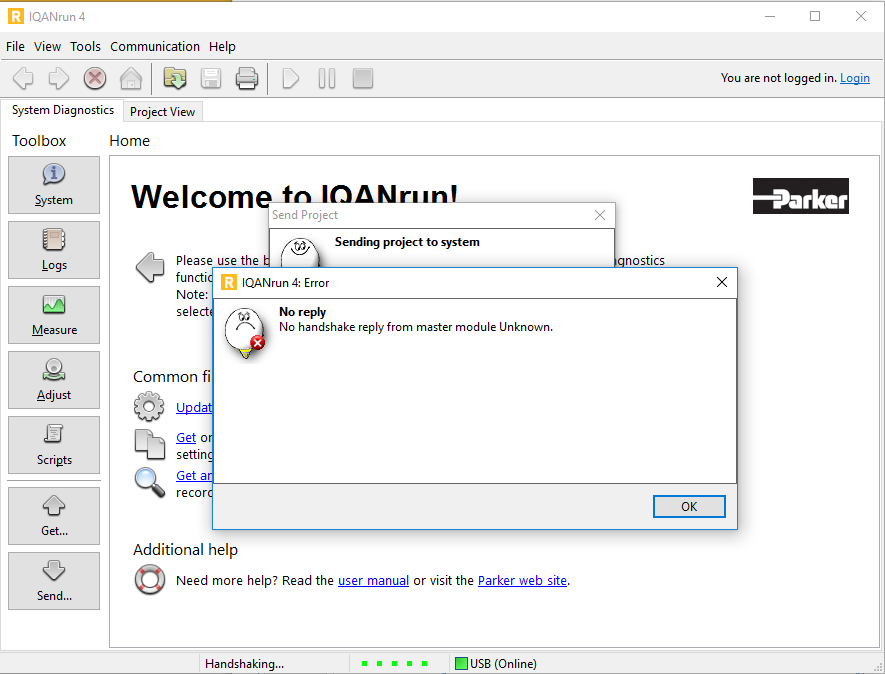Click the Handshaking... status bar text
The image size is (885, 674).
pos(244,664)
